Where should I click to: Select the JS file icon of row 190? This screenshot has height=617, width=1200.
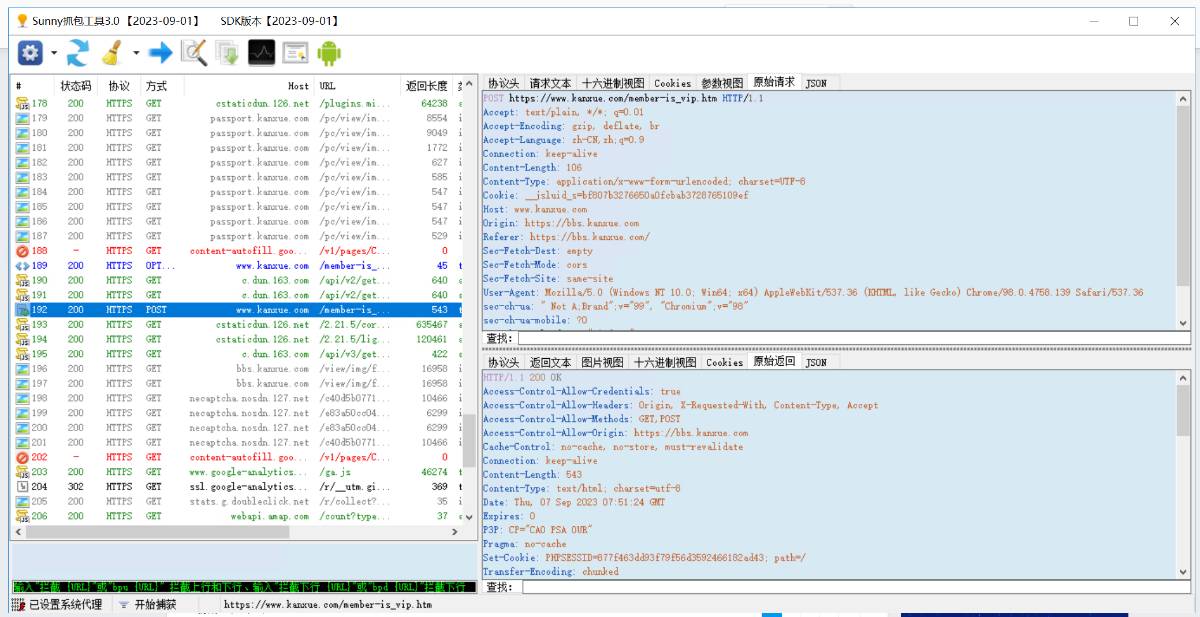[x=22, y=281]
